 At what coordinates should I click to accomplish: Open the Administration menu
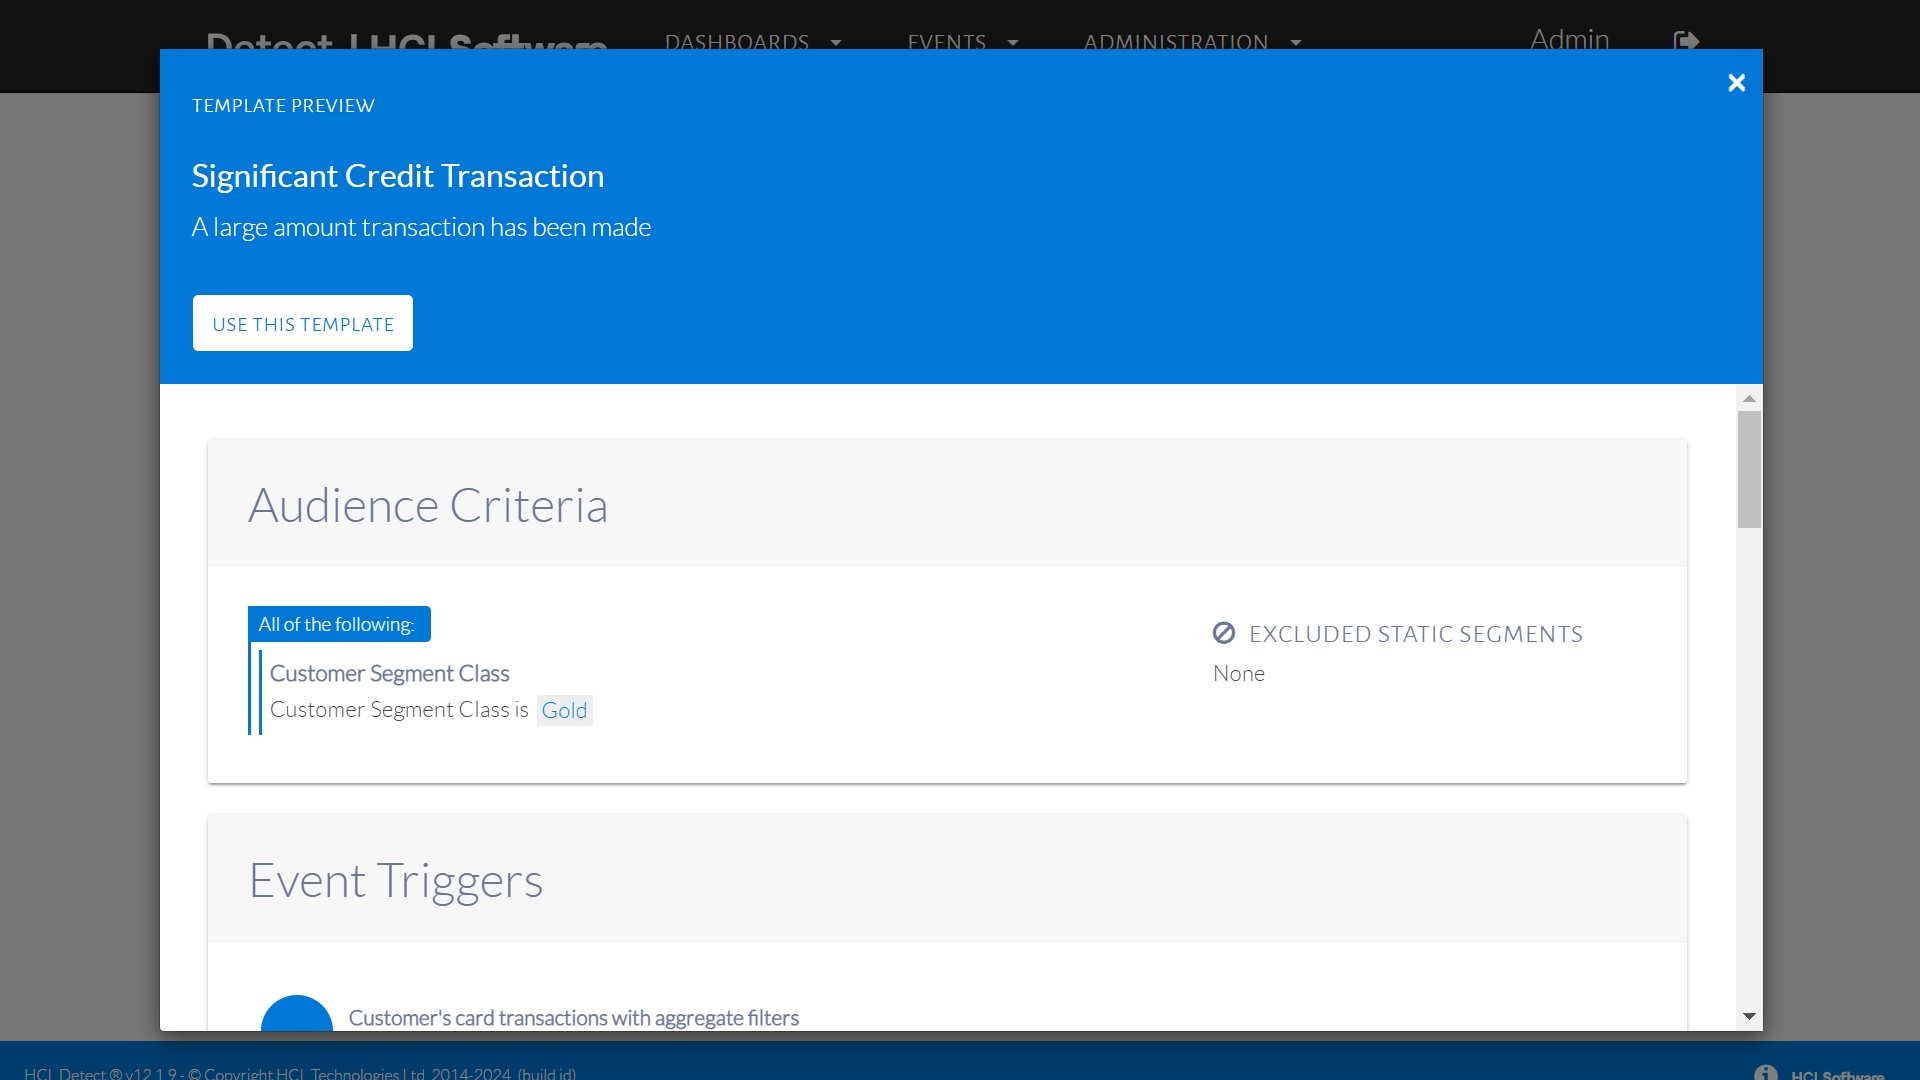click(1176, 42)
